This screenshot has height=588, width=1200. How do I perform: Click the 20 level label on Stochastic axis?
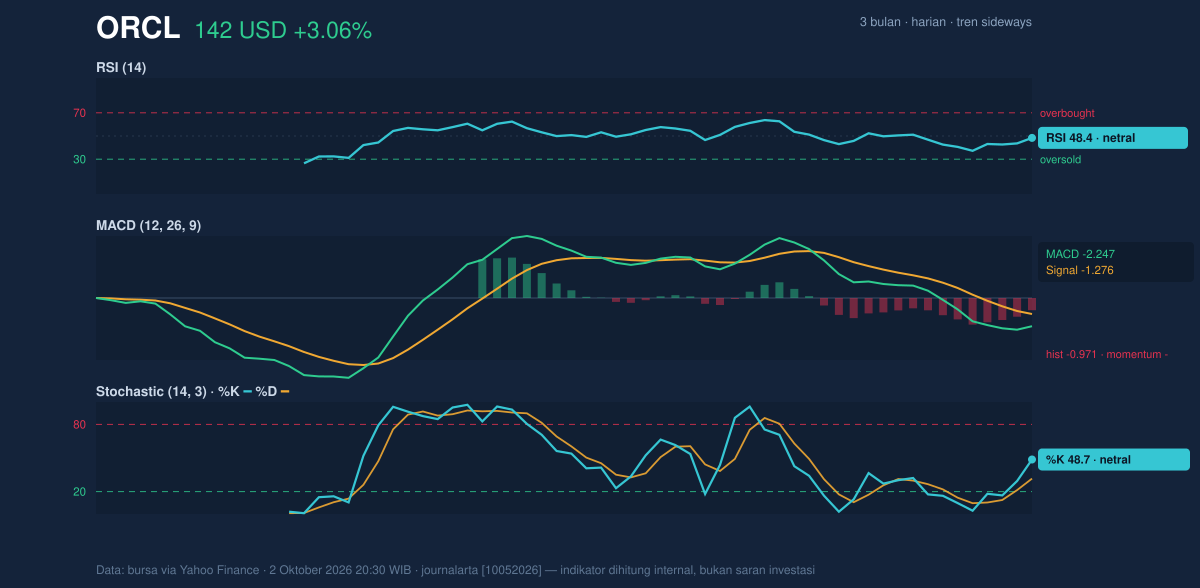click(79, 491)
